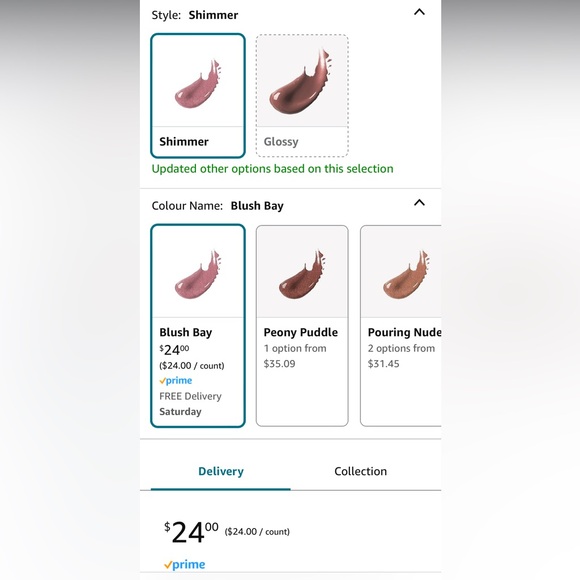Collapse the Colour Name section chevron

click(x=419, y=203)
